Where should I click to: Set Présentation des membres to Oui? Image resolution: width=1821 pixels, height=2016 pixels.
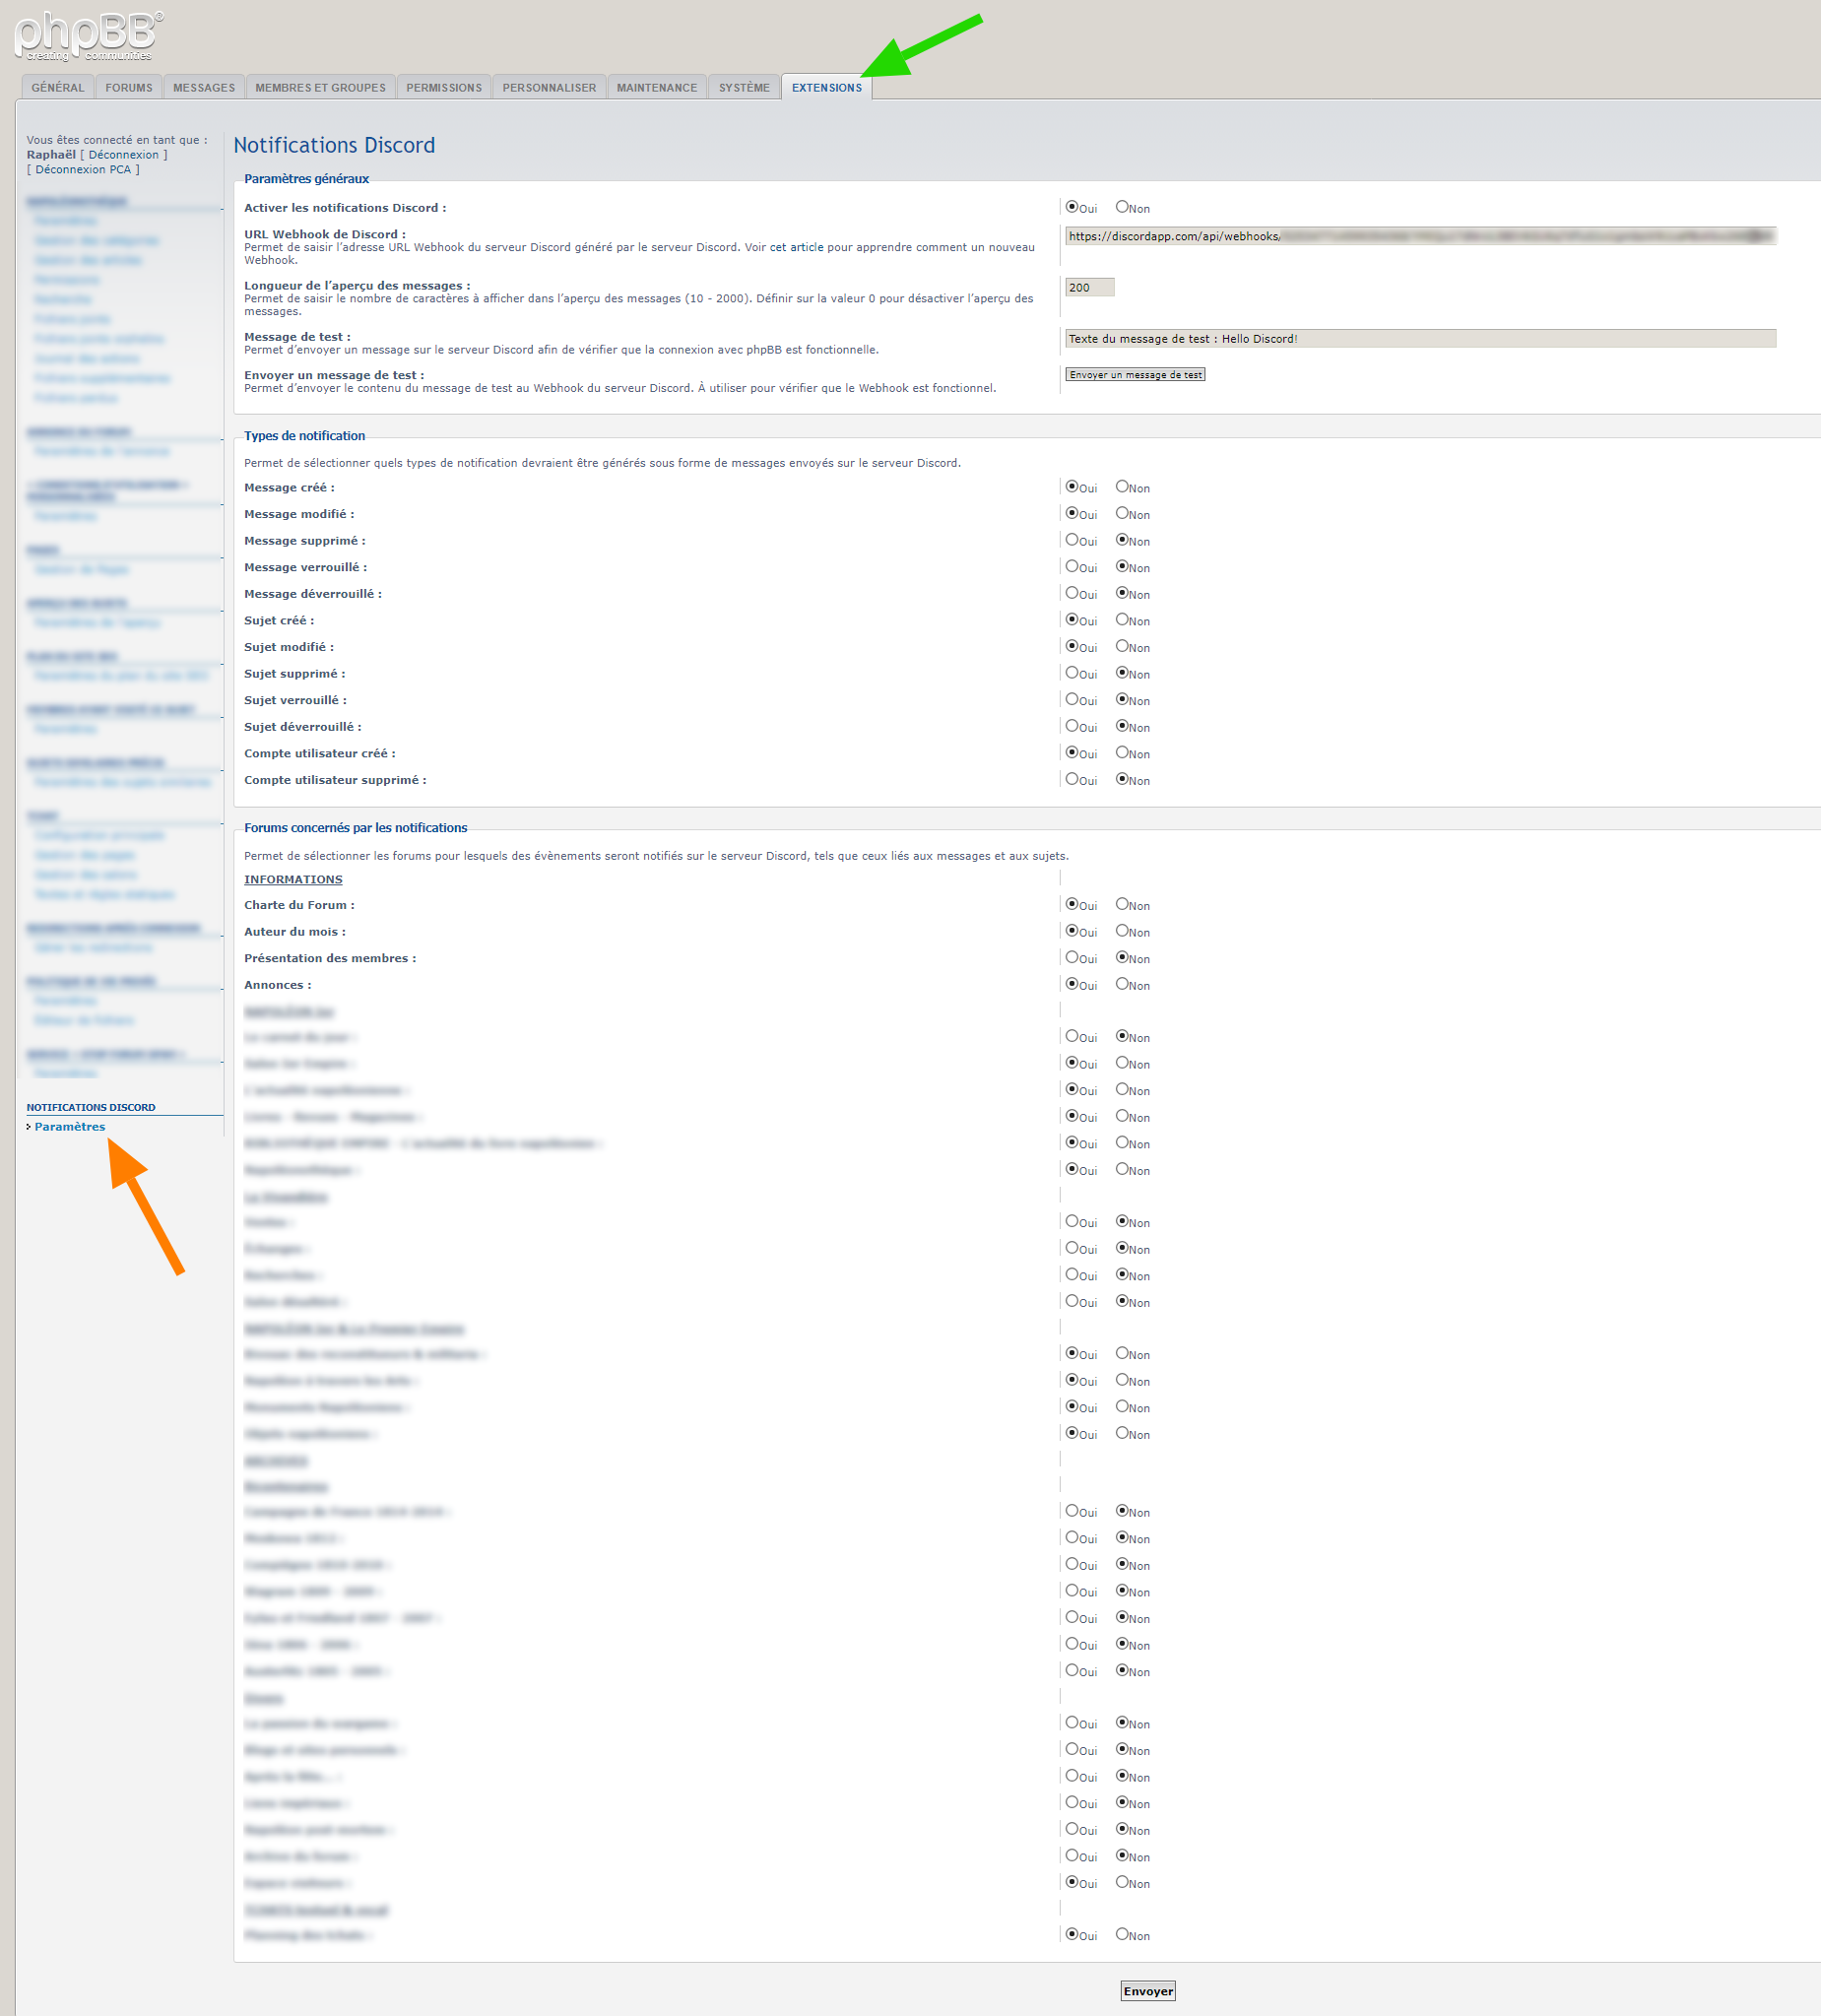(1072, 957)
